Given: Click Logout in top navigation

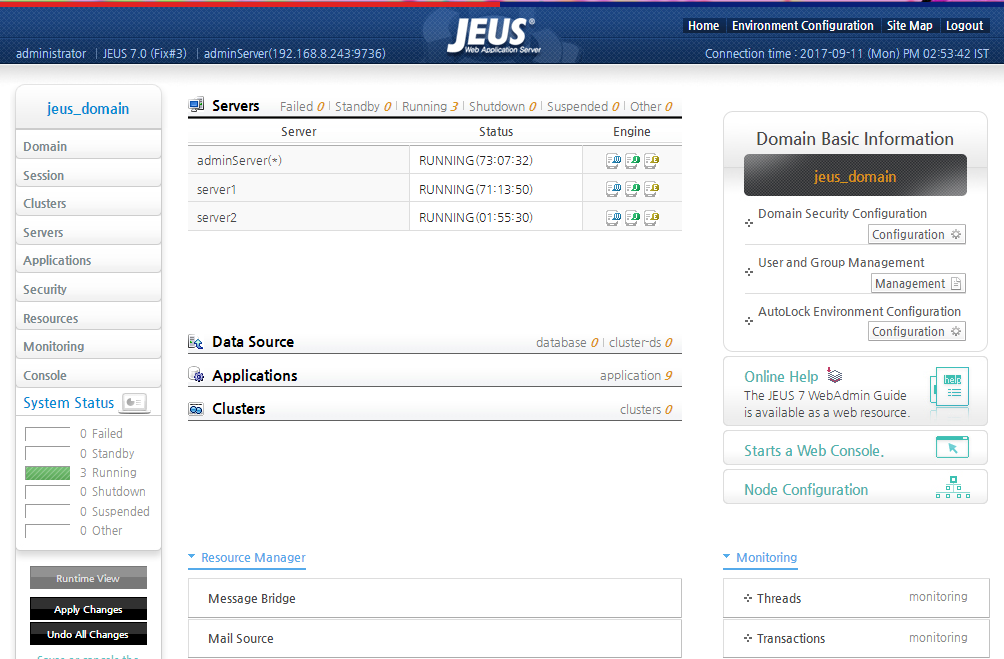Looking at the screenshot, I should click(x=964, y=26).
